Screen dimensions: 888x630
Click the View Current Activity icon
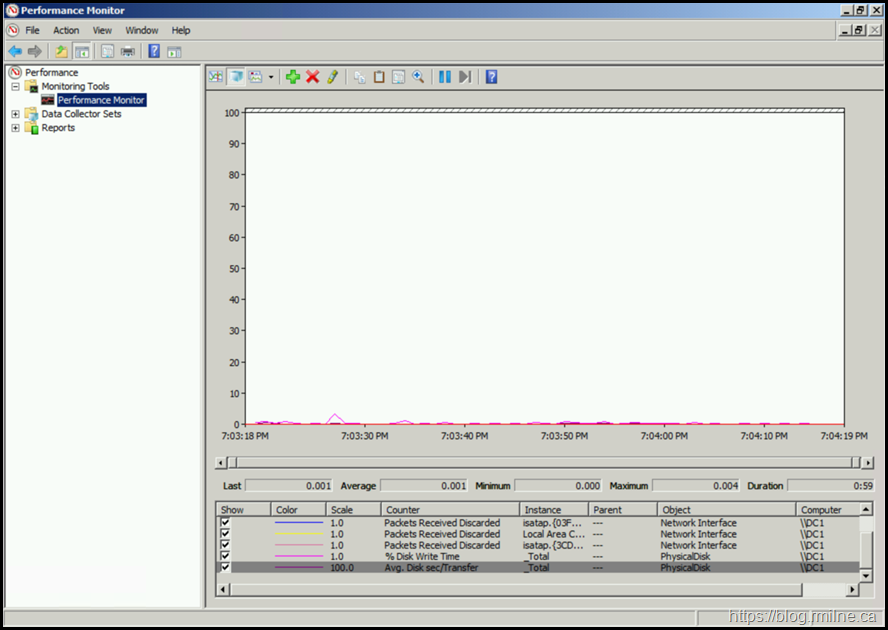[216, 77]
